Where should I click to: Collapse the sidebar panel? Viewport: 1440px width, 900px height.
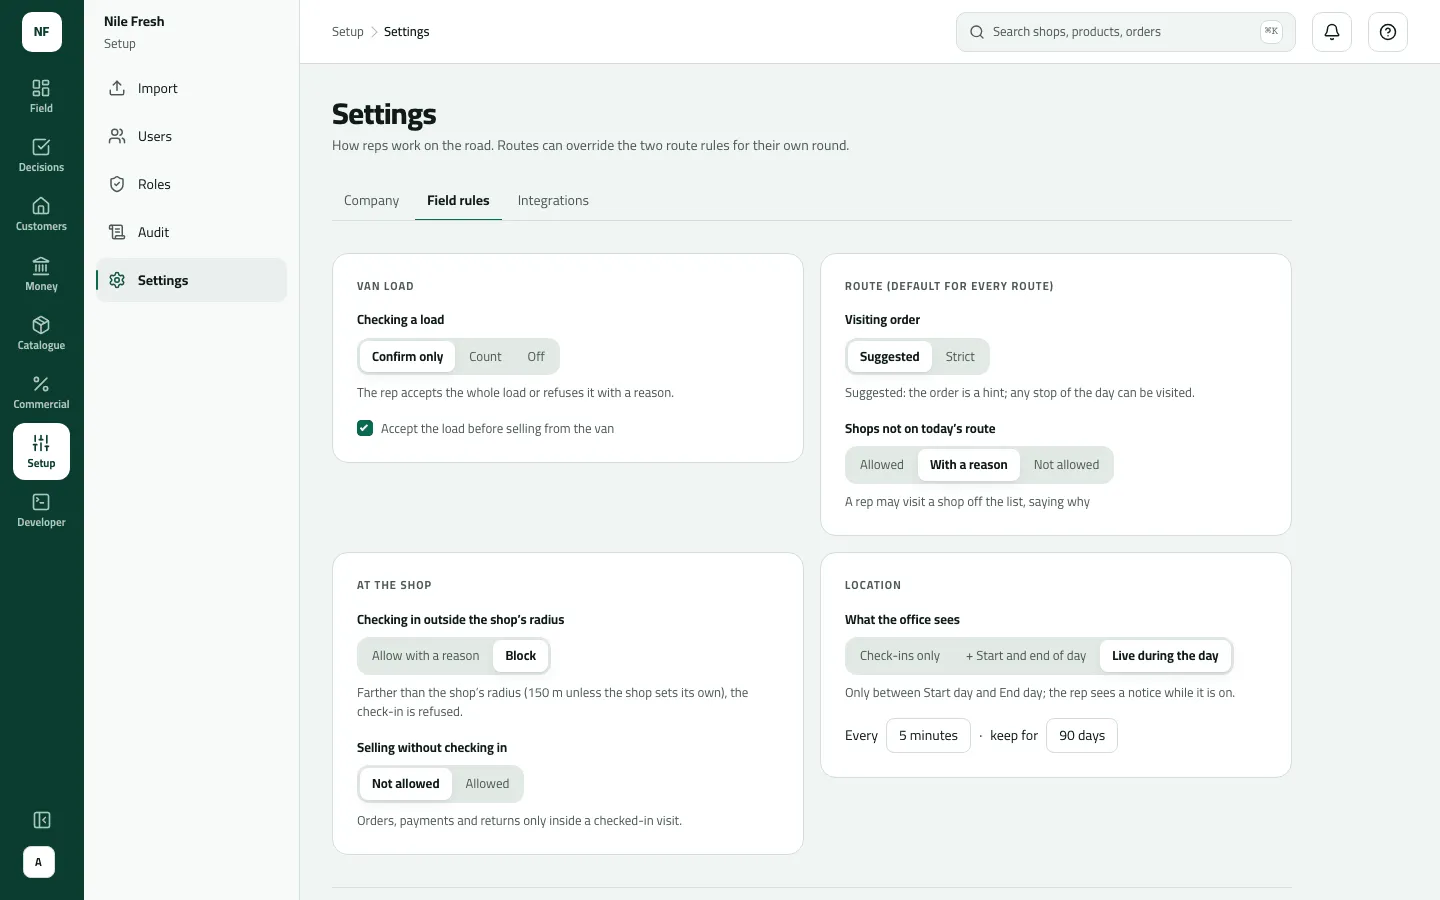pyautogui.click(x=42, y=820)
